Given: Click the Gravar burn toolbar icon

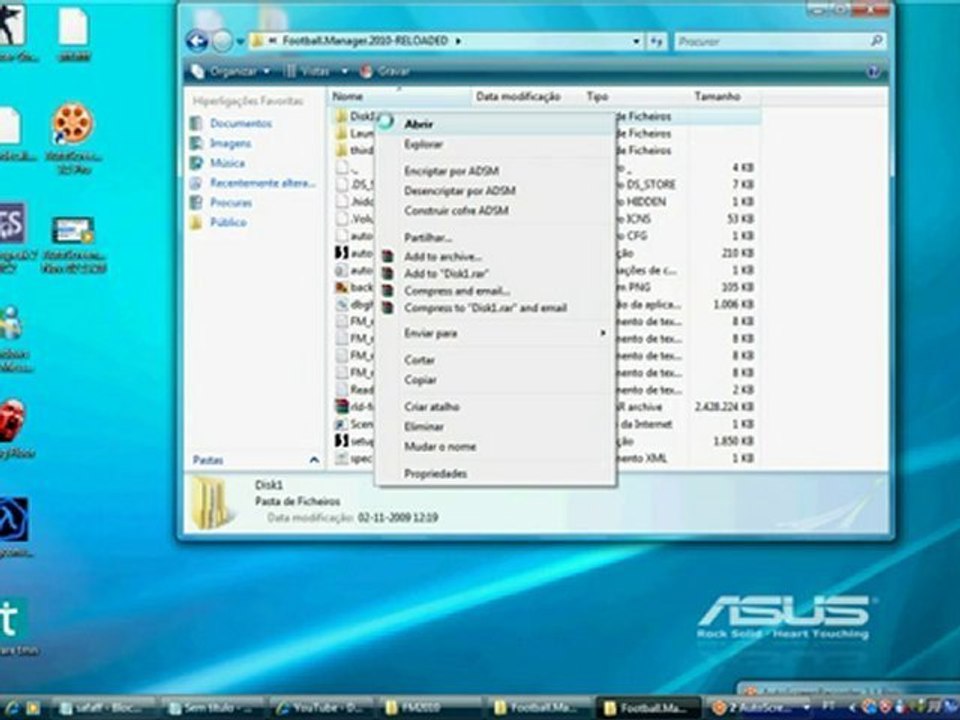Looking at the screenshot, I should 366,72.
